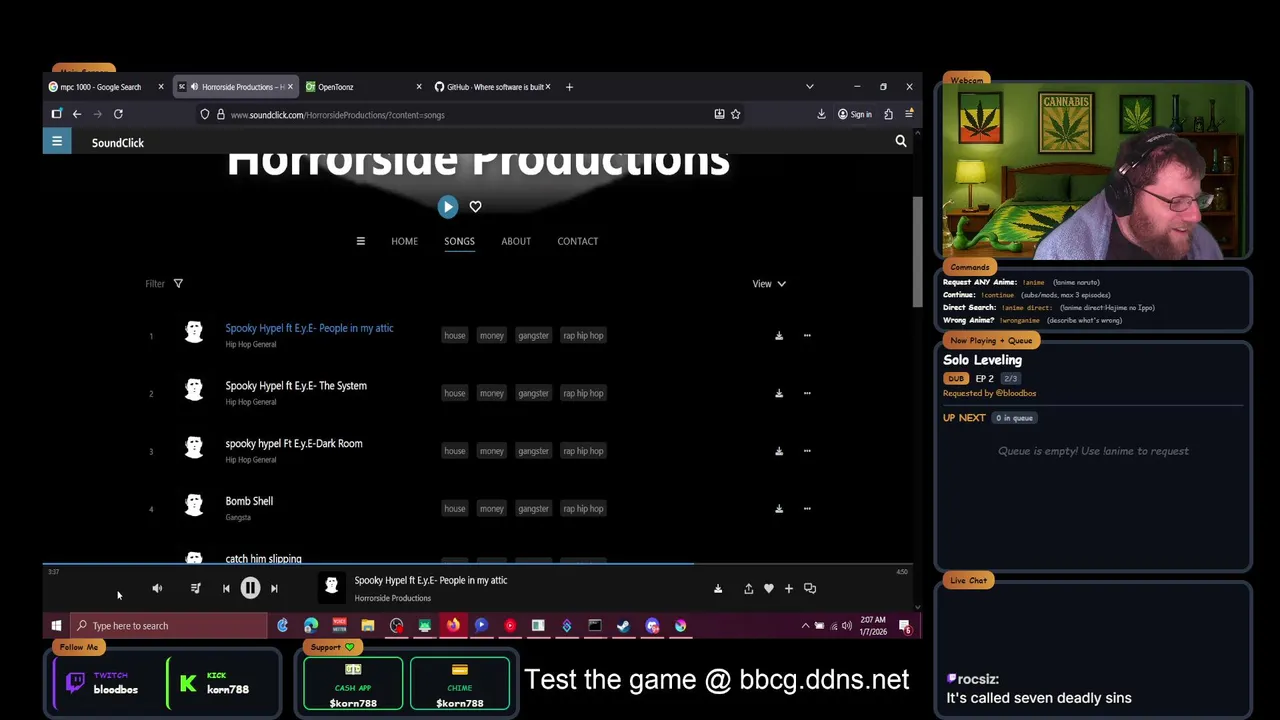Open the CONTACT tab
Viewport: 1280px width, 720px height.
coord(578,241)
